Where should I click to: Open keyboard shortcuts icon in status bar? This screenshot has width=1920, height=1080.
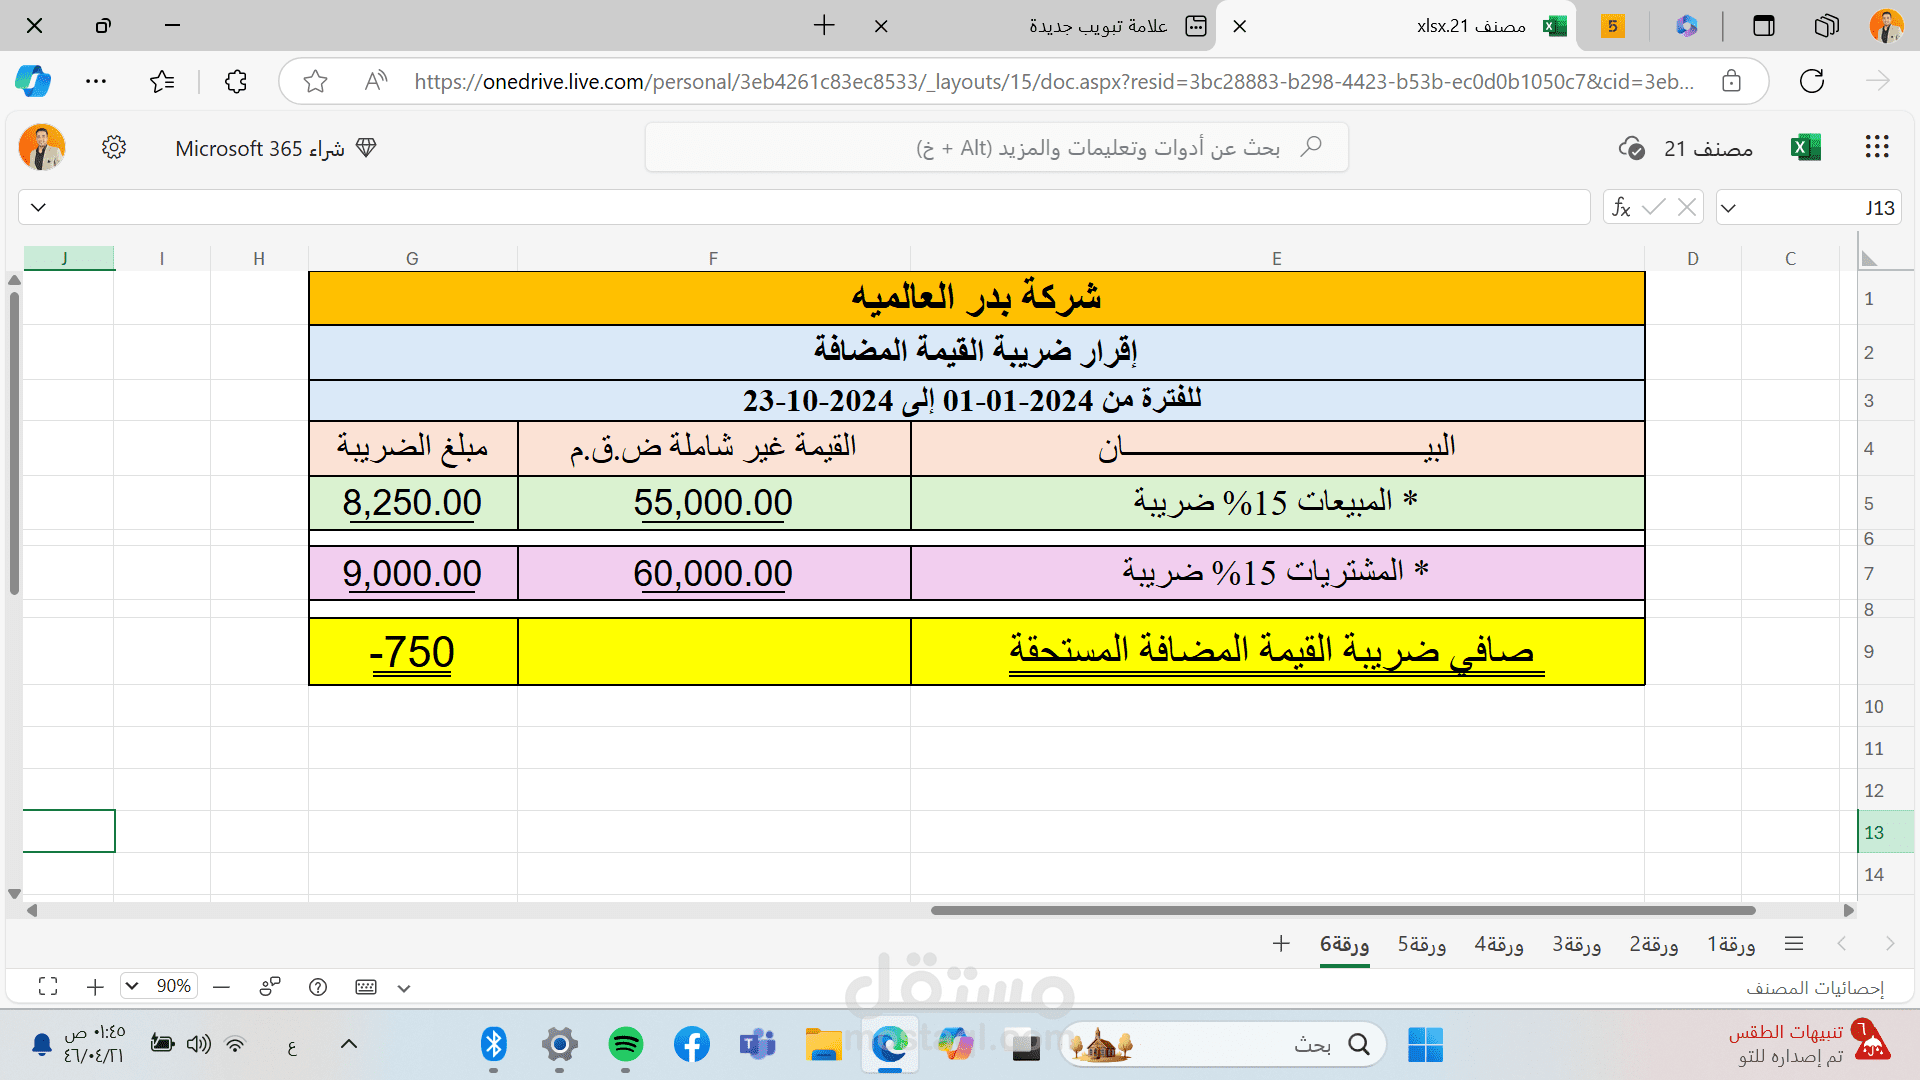pyautogui.click(x=366, y=987)
